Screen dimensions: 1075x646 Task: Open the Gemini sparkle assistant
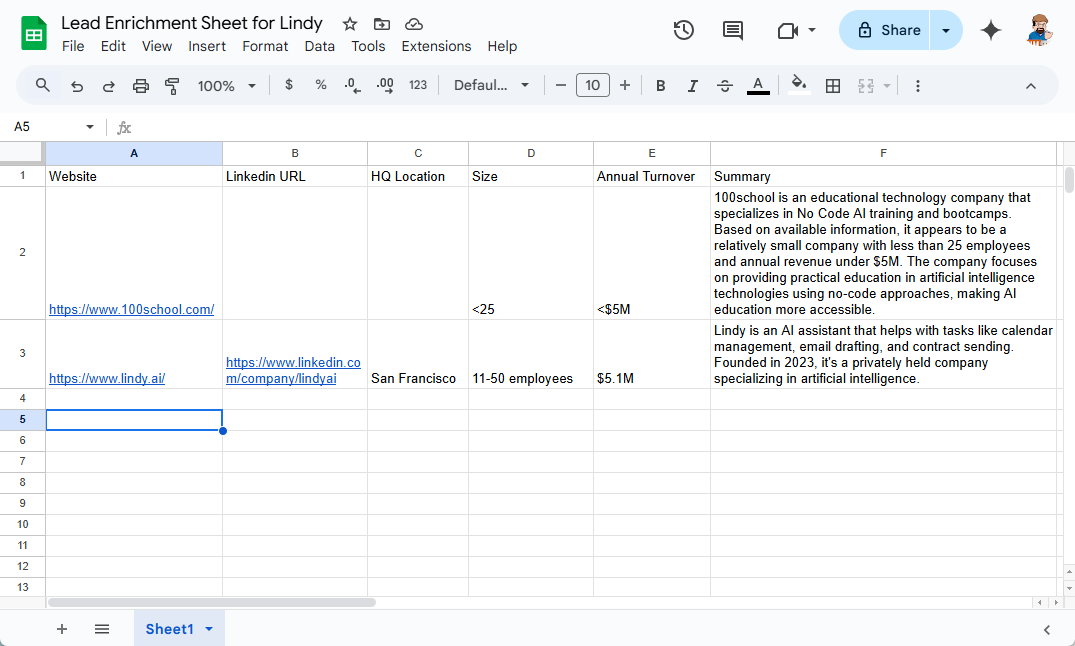991,30
